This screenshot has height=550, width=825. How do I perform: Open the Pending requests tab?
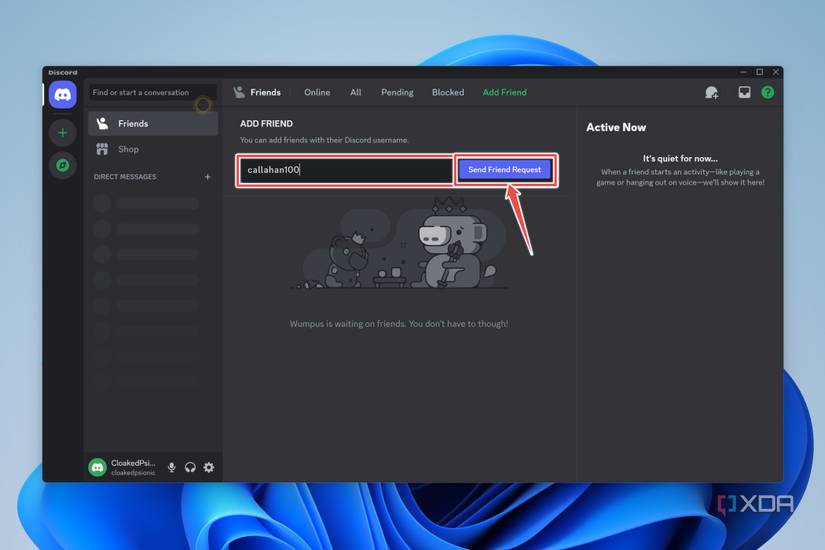click(397, 93)
